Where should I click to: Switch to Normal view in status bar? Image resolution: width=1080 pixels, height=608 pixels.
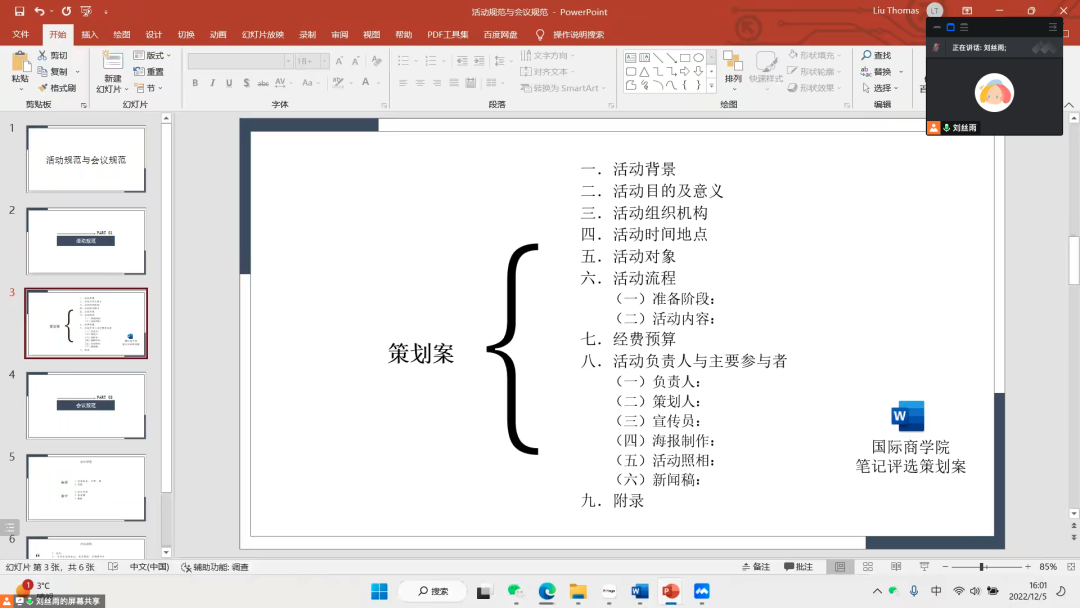point(839,567)
